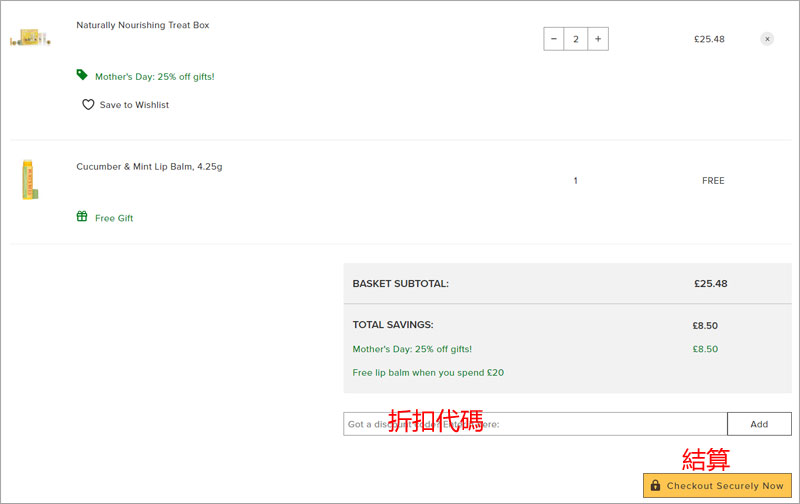Click the Mother's Day offer text under Treat Box
This screenshot has width=800, height=504.
click(154, 76)
